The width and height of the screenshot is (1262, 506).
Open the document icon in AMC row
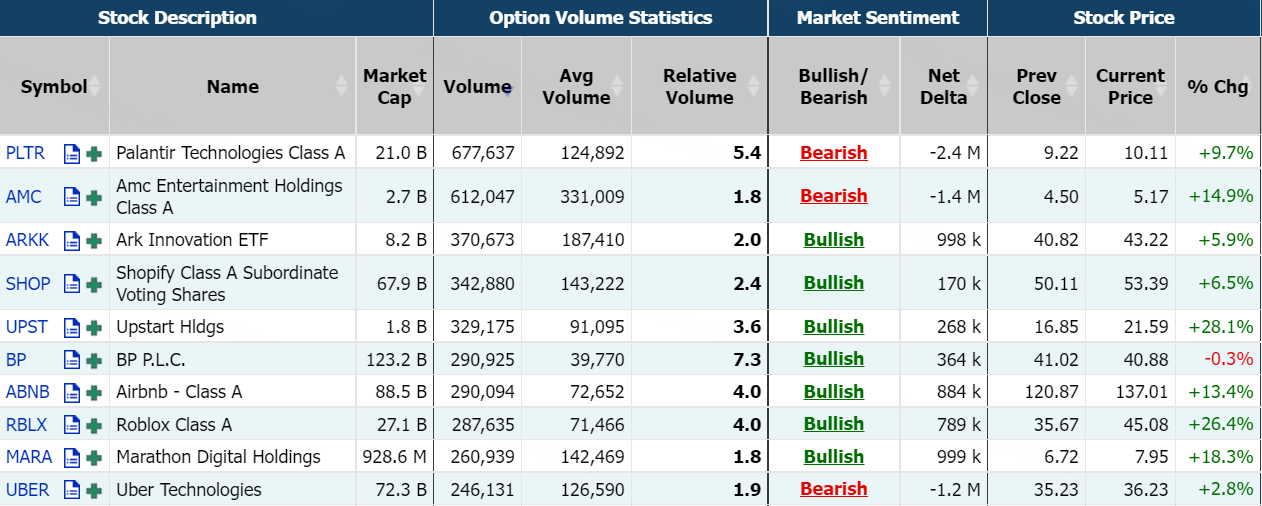(71, 197)
